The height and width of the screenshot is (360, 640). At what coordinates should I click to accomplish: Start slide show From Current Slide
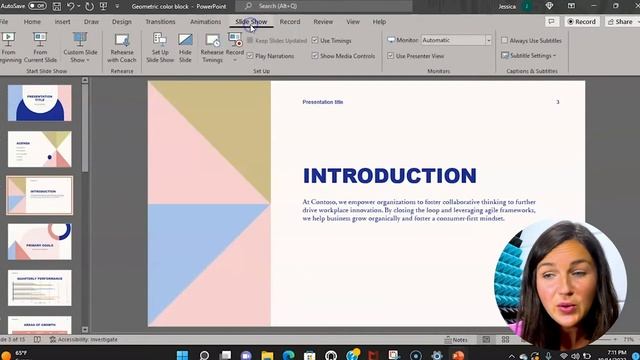pos(40,47)
